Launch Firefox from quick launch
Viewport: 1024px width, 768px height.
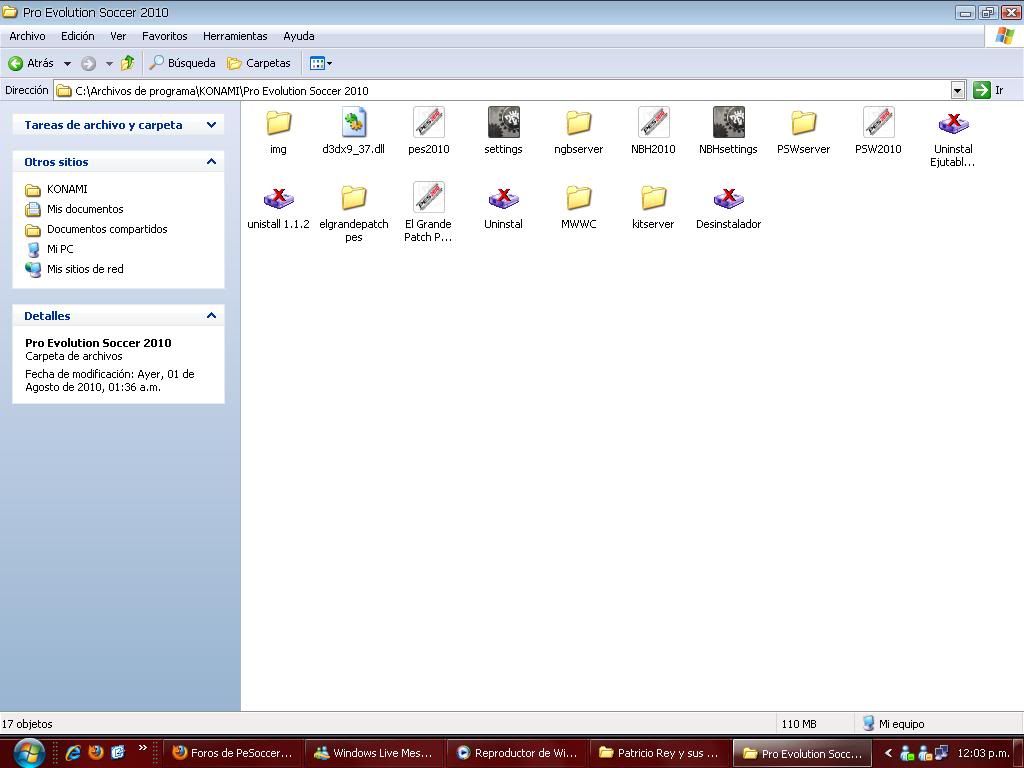click(96, 752)
